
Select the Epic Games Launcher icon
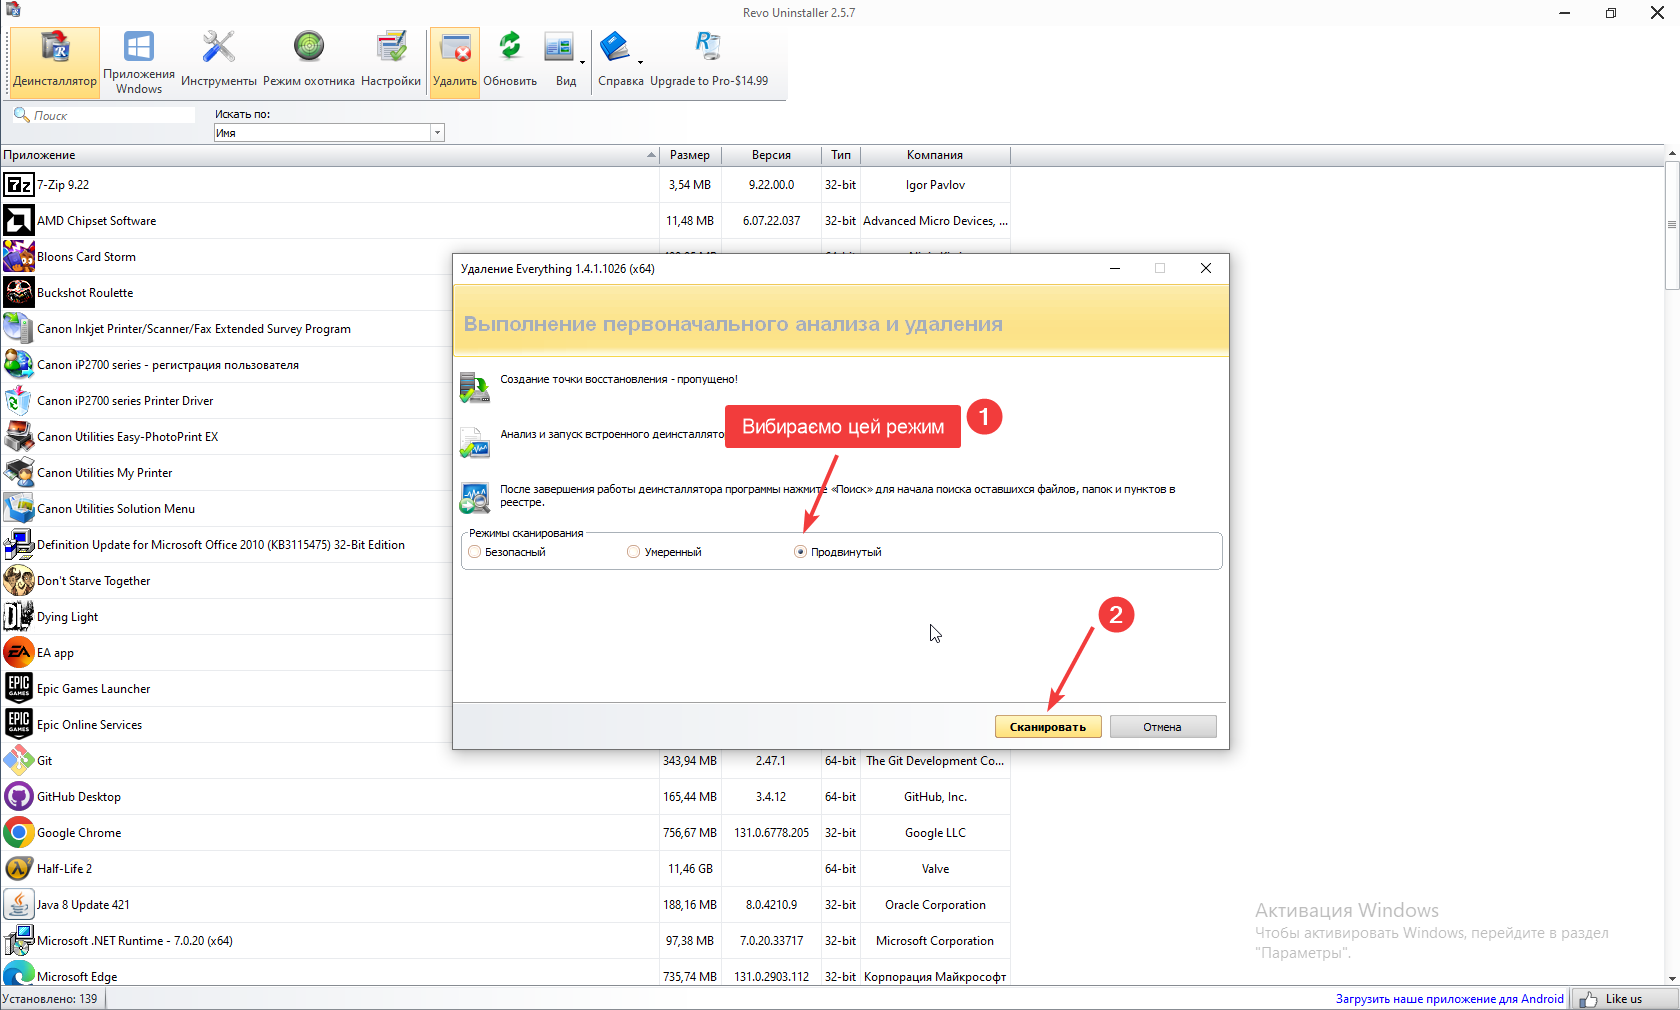tap(19, 689)
